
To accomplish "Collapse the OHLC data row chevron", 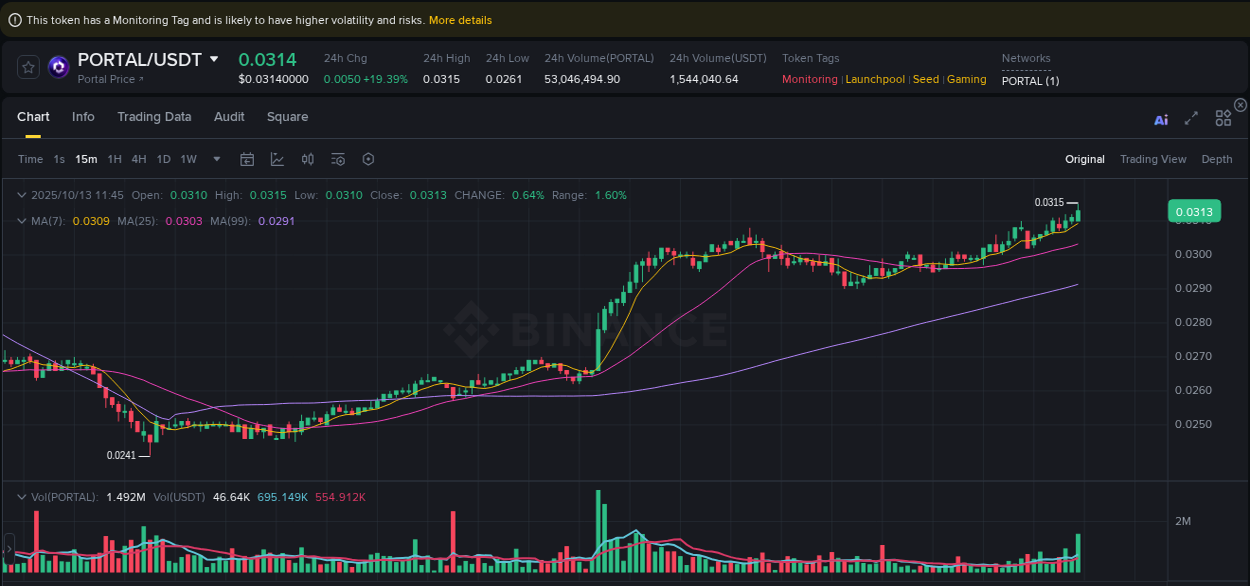I will pos(22,195).
